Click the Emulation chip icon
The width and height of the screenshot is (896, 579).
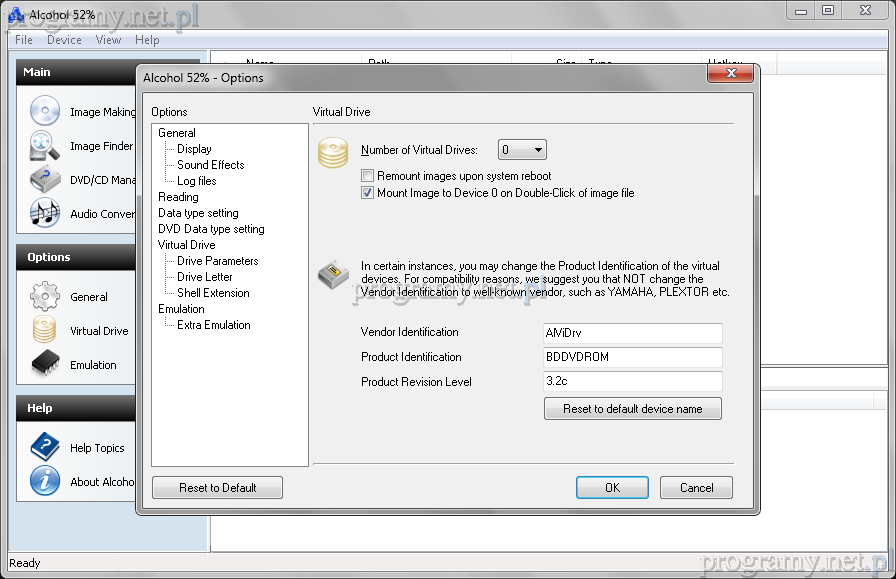(45, 365)
